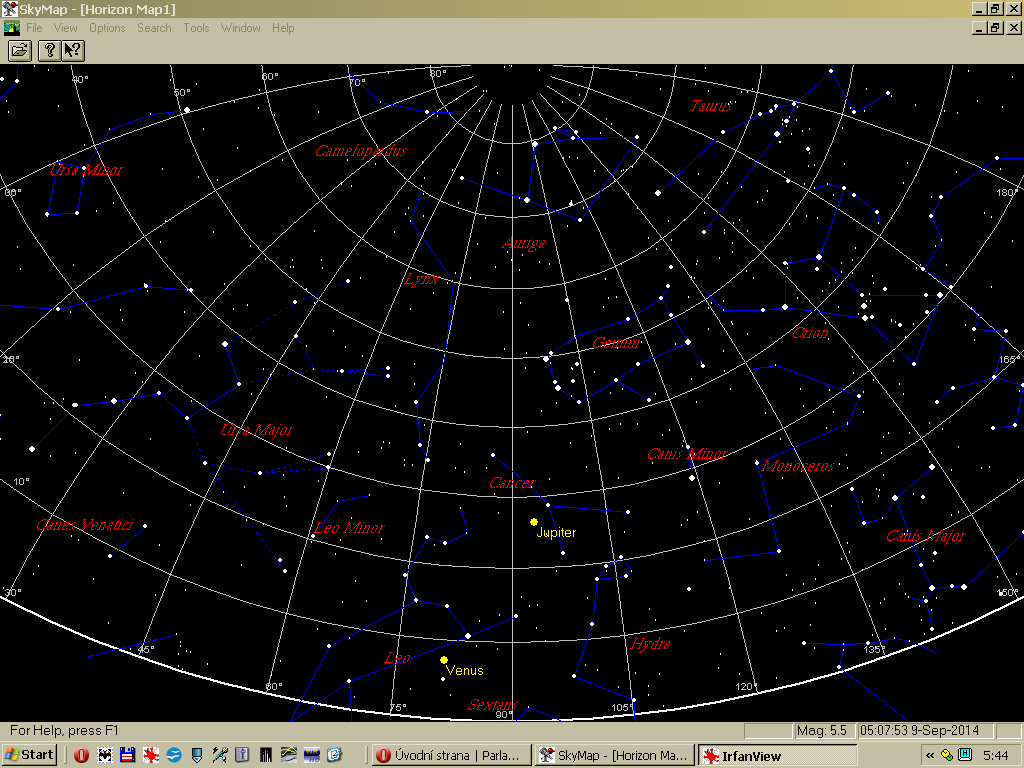Open the Options menu

coord(107,28)
